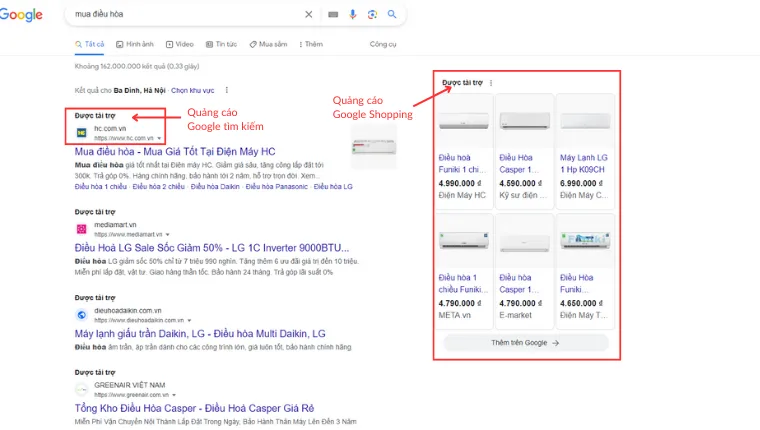The image size is (760, 430).
Task: Select the Tất cả tab
Action: click(90, 44)
